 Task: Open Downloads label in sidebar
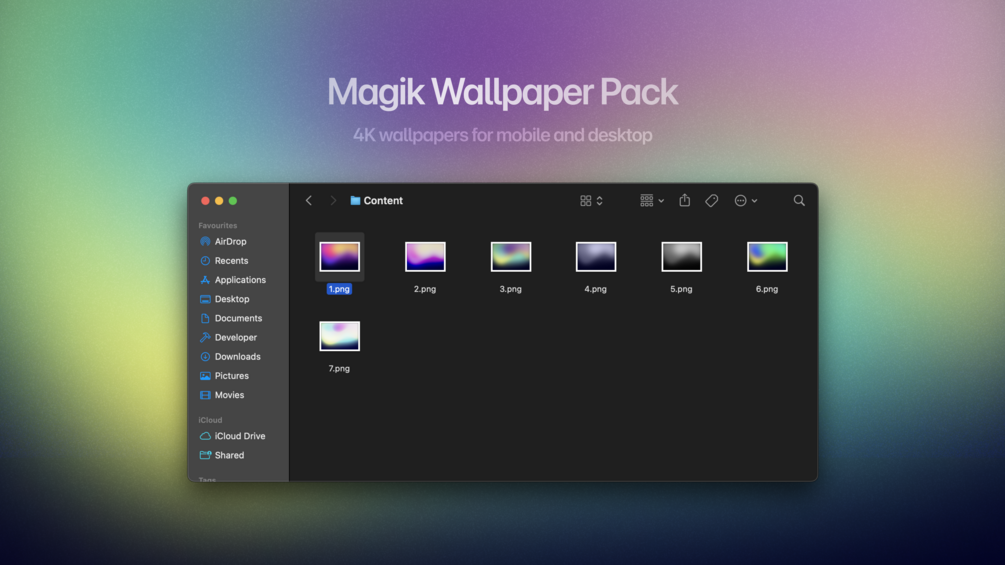click(238, 357)
